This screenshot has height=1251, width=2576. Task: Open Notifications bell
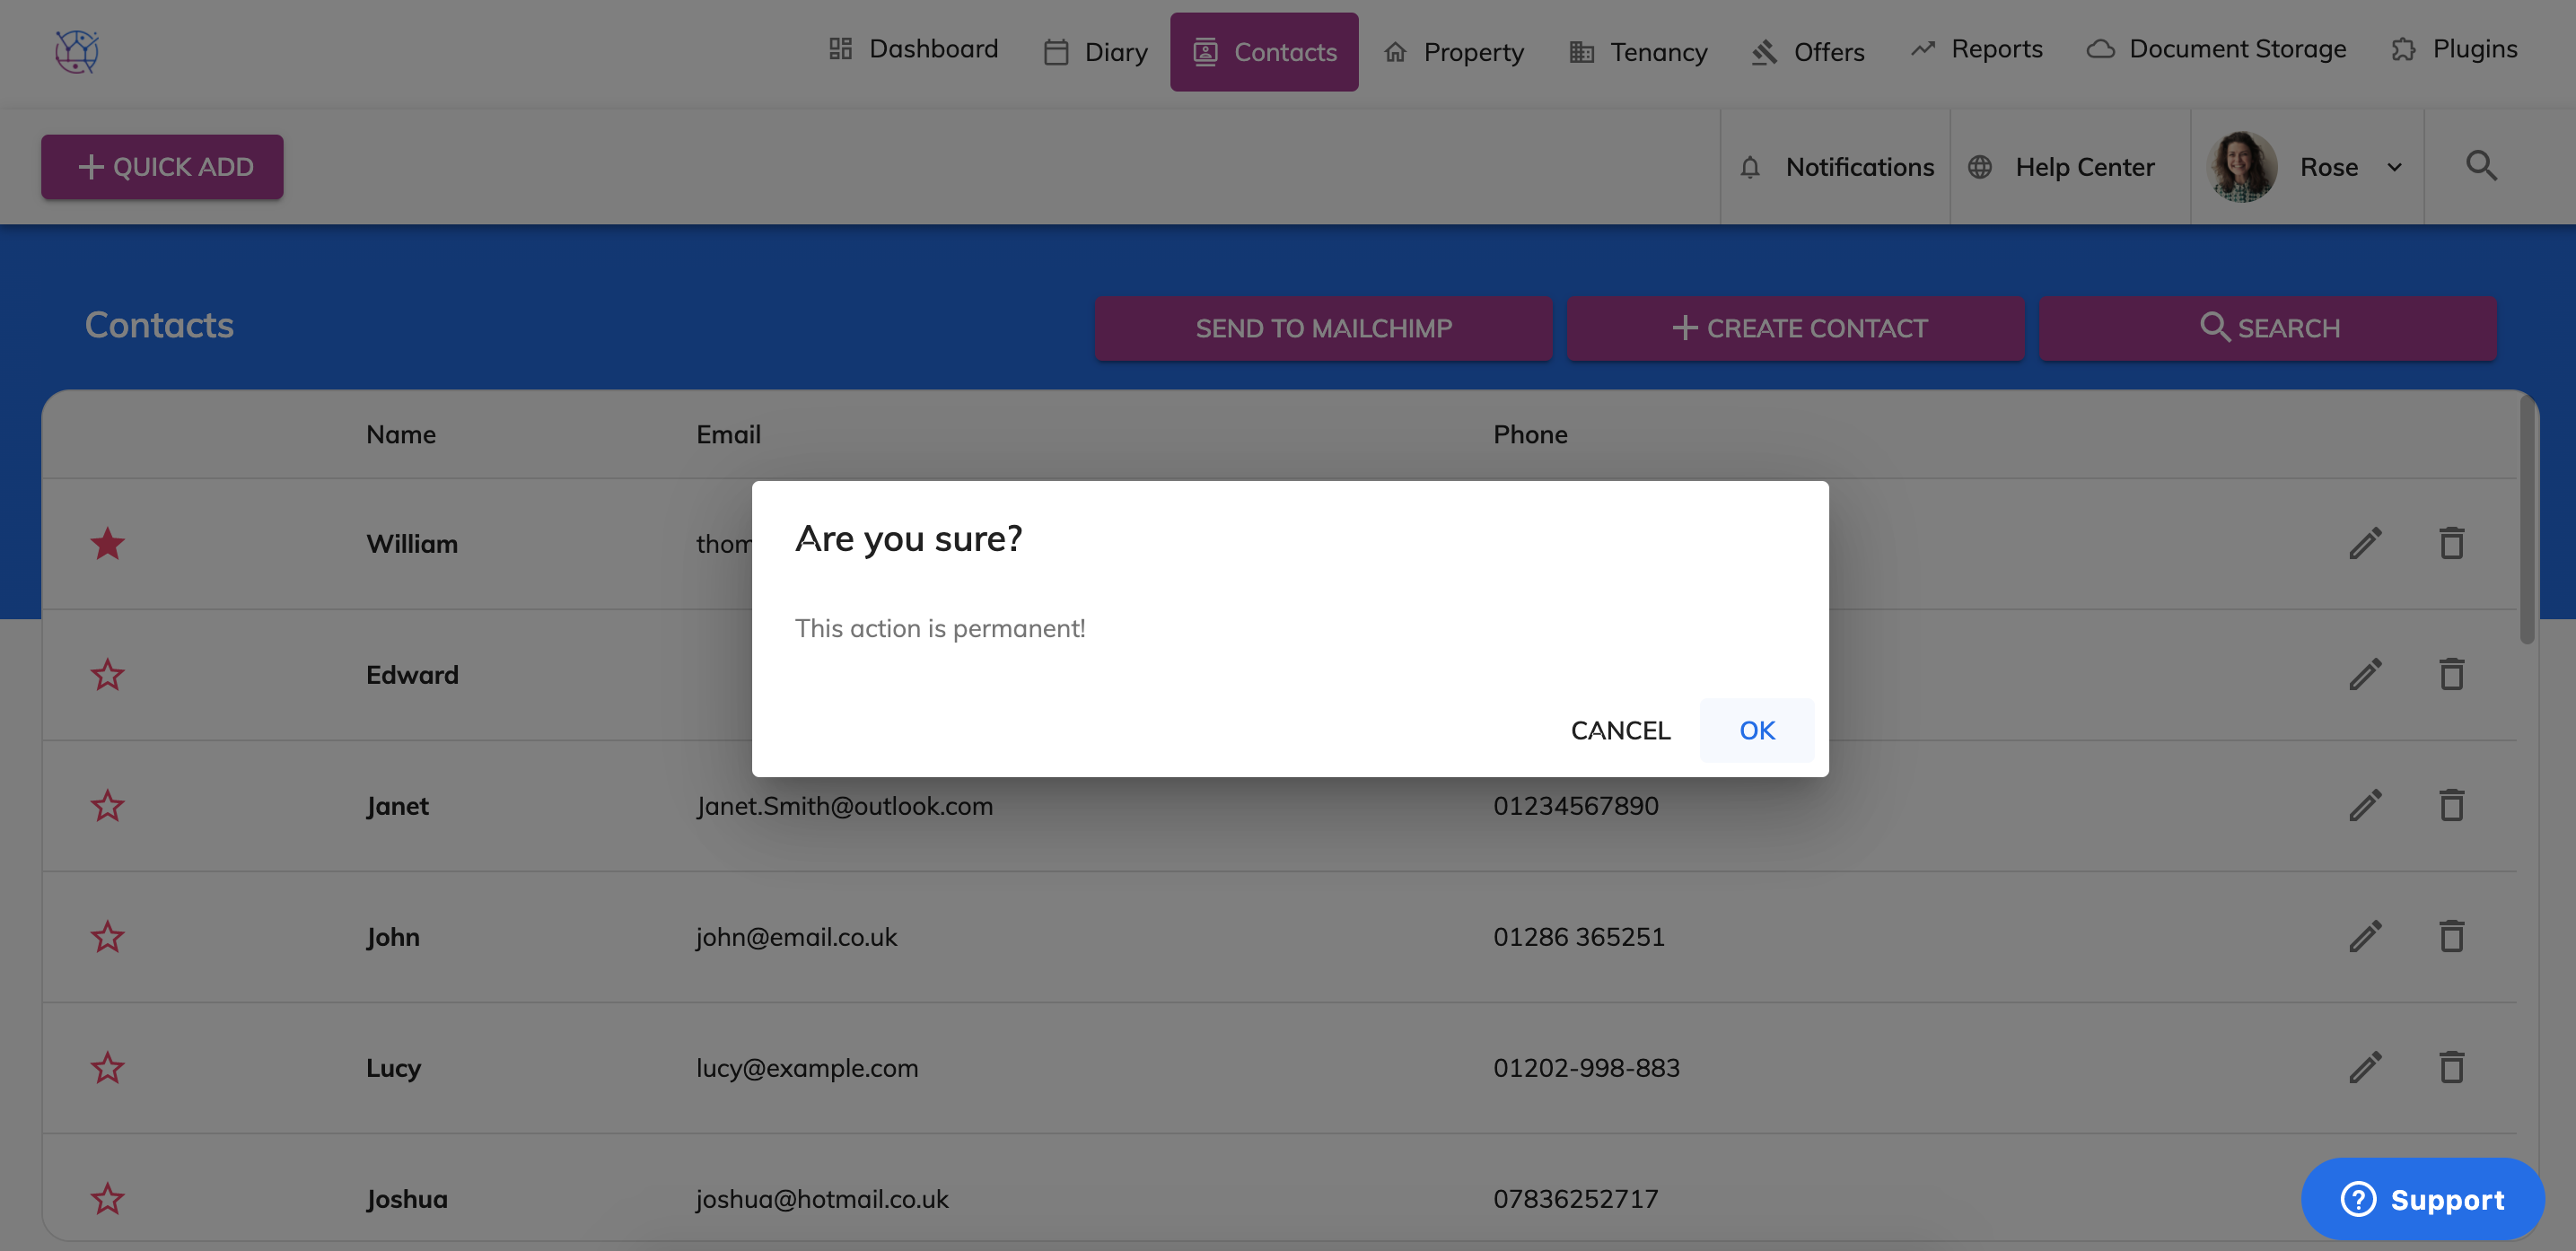[1749, 167]
